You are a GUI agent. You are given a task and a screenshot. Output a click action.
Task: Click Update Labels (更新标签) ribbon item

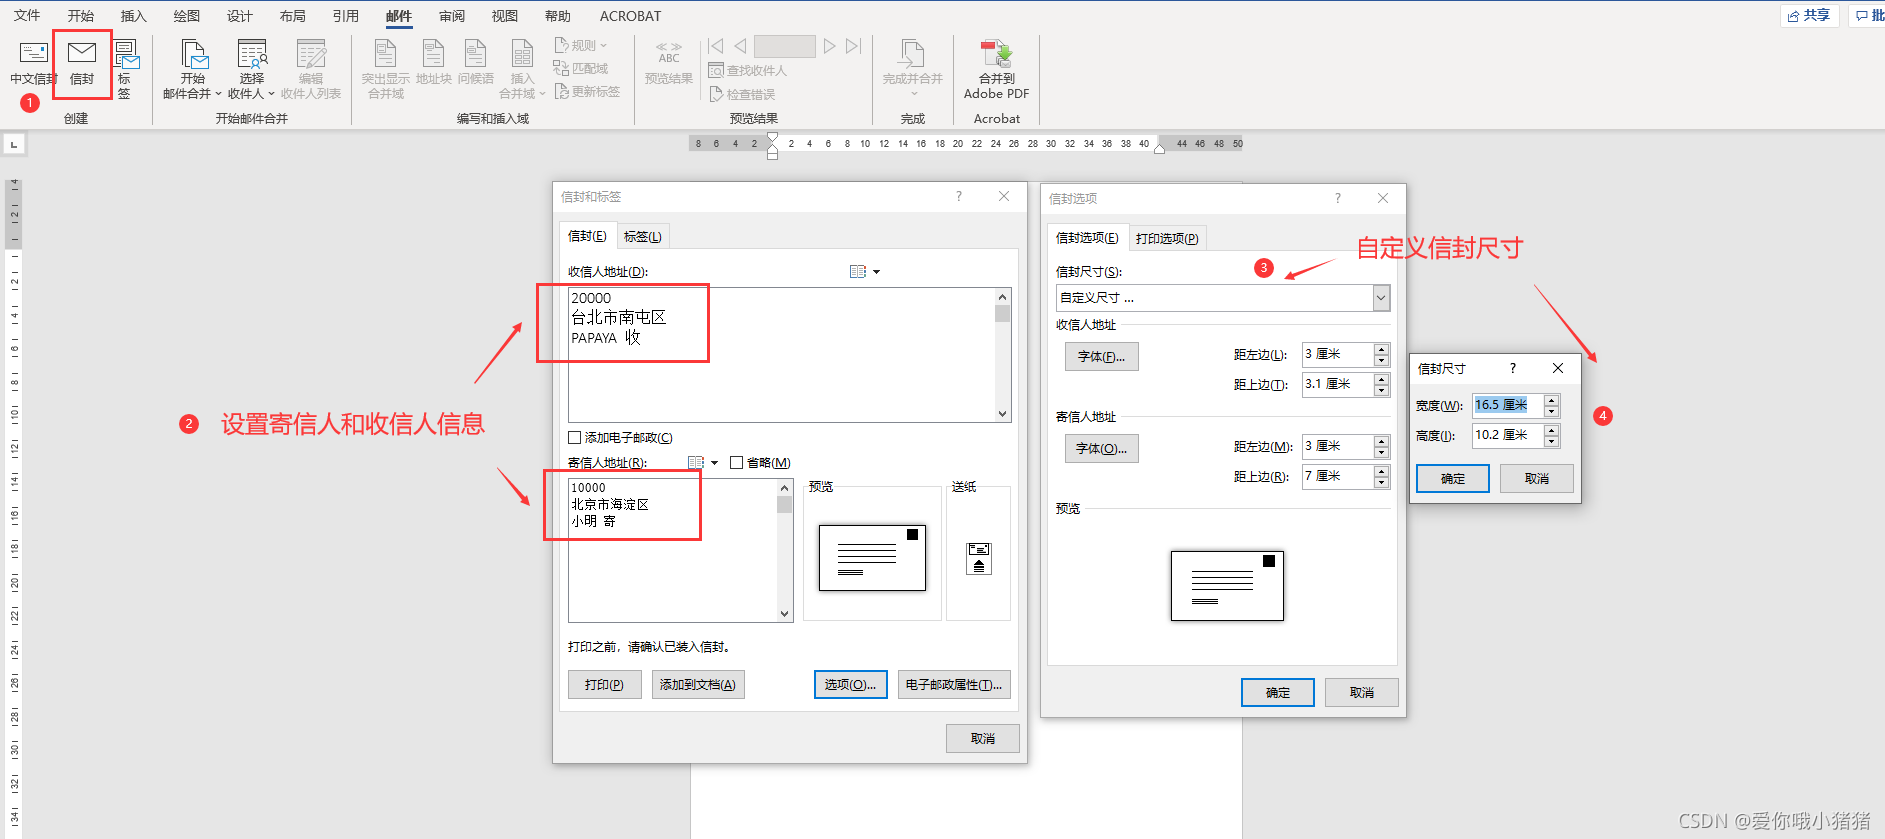point(587,91)
